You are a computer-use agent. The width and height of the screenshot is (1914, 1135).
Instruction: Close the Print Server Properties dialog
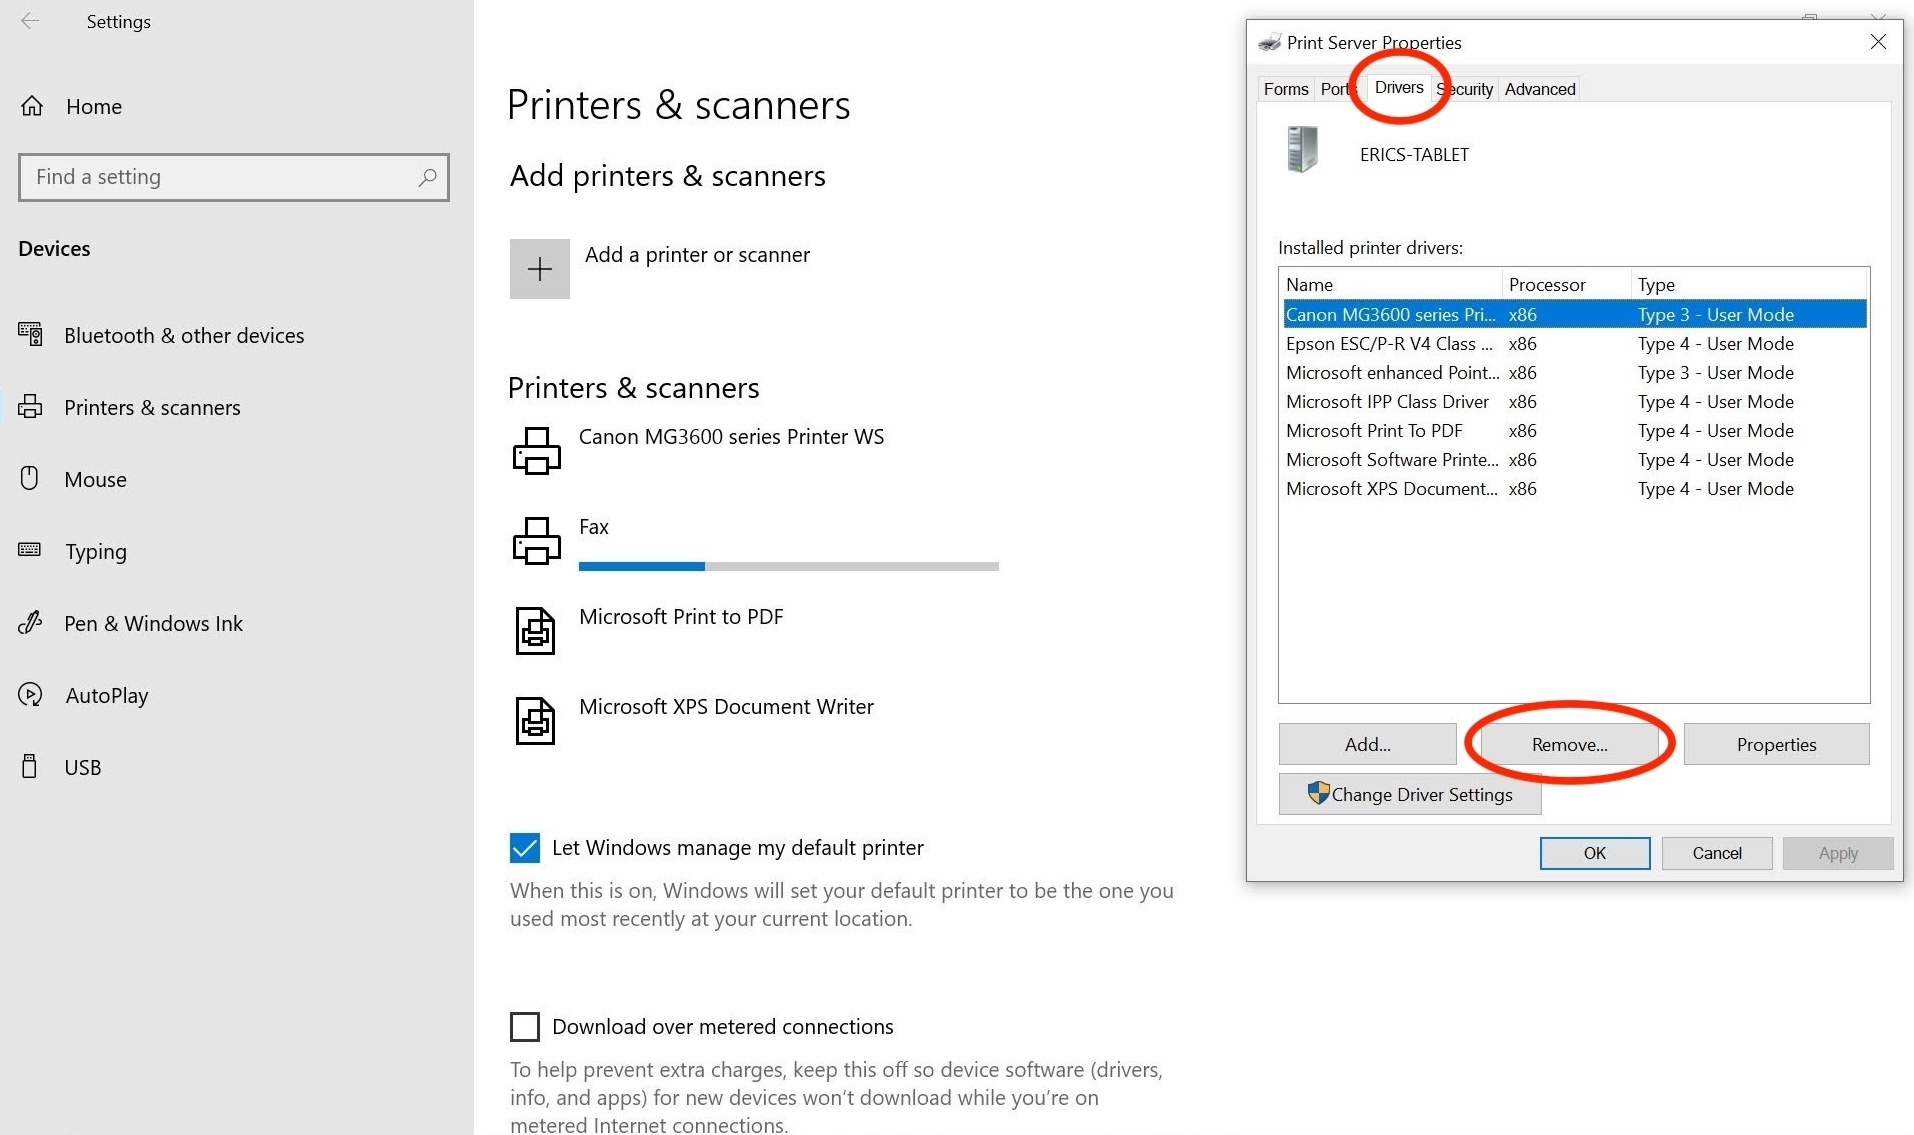click(x=1878, y=42)
